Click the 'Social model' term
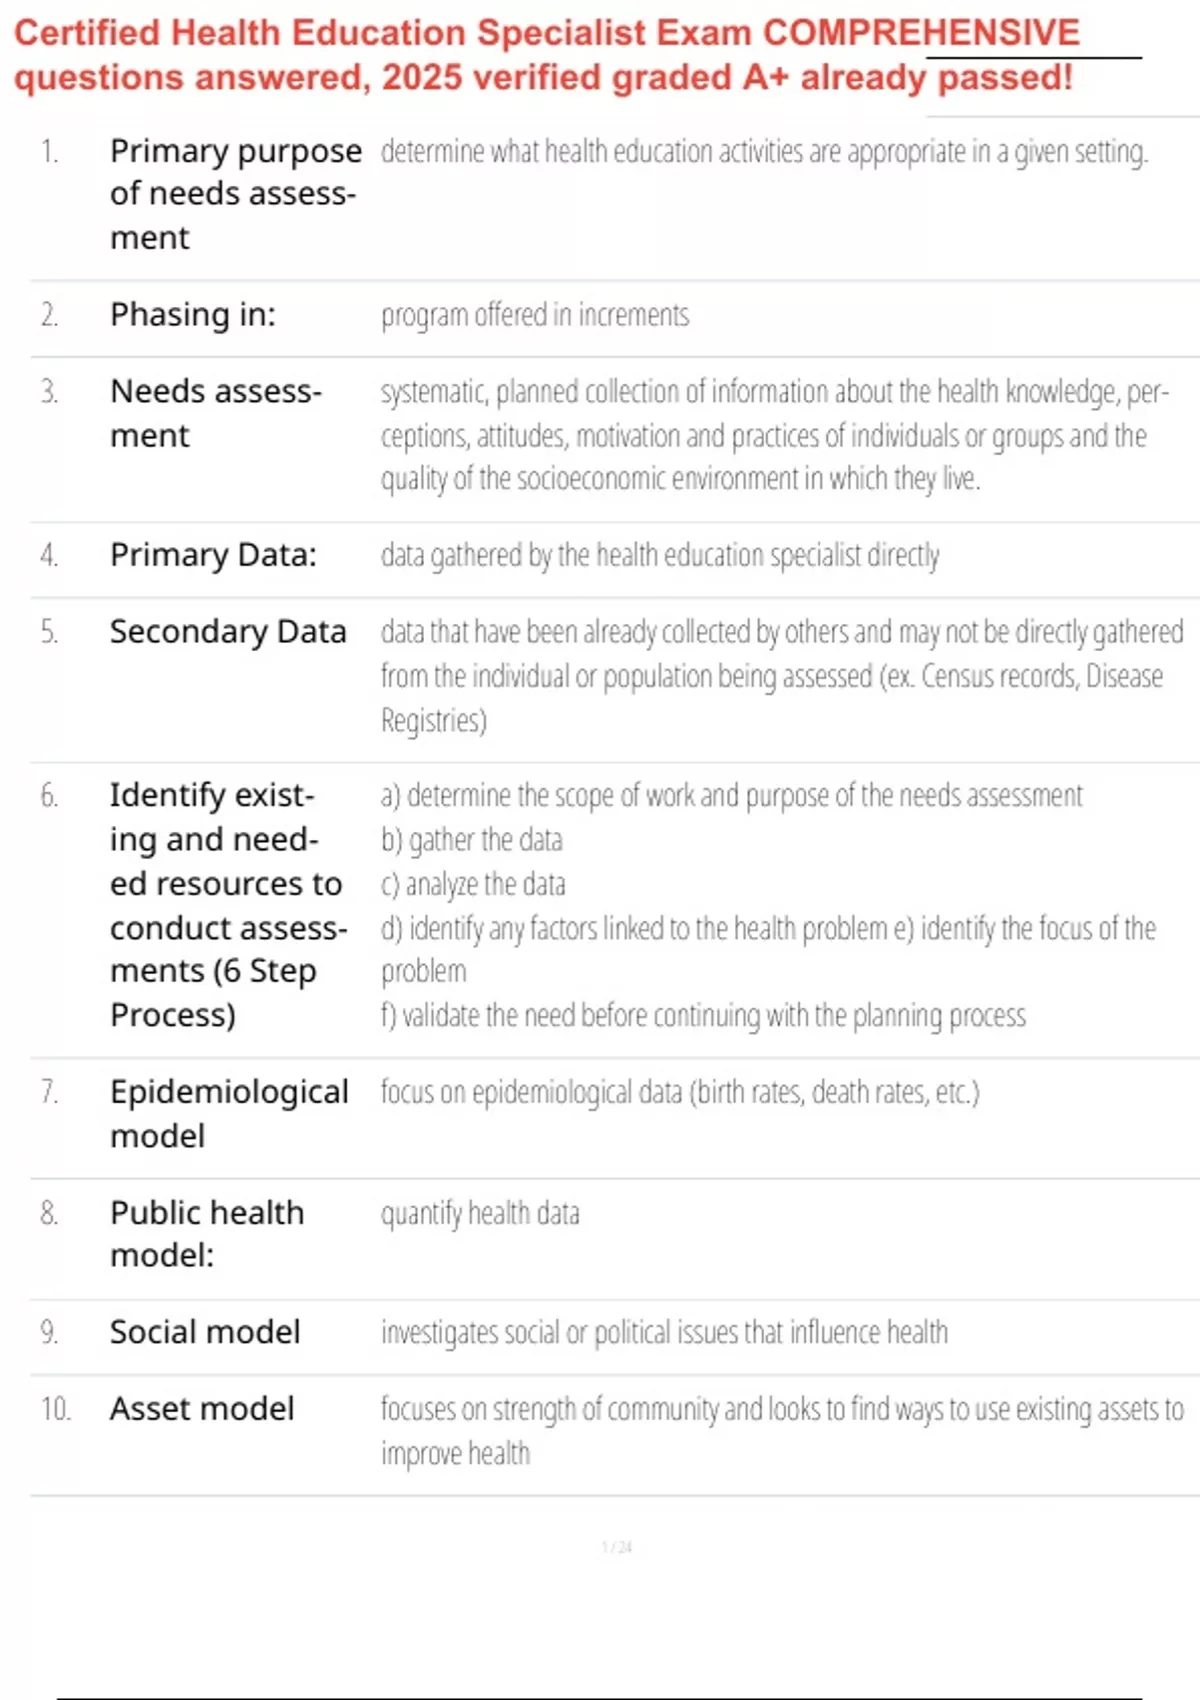 (x=205, y=1332)
